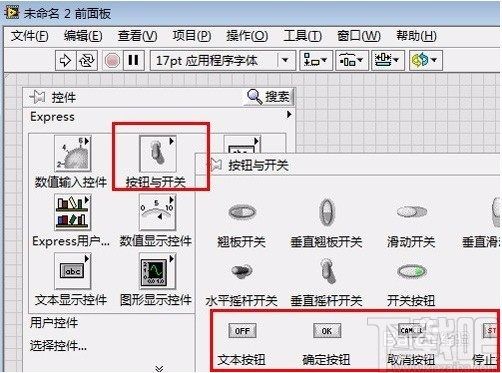Open the 文本显示控件 abc icon

pos(72,271)
